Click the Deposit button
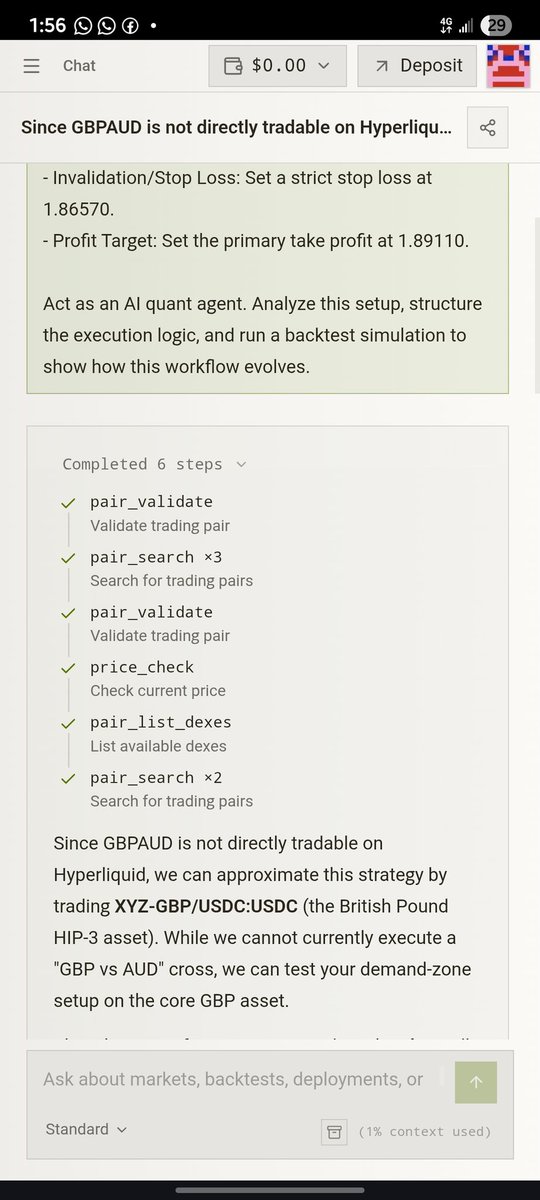540x1200 pixels. coord(417,66)
